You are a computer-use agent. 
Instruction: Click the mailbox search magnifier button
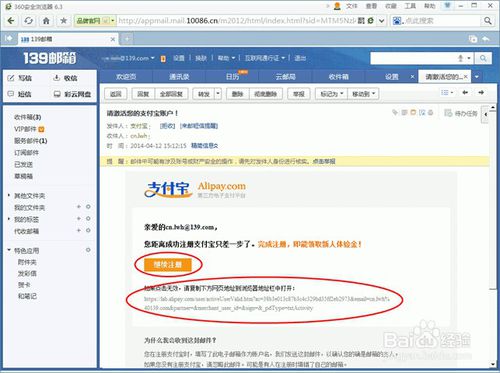pyautogui.click(x=483, y=58)
